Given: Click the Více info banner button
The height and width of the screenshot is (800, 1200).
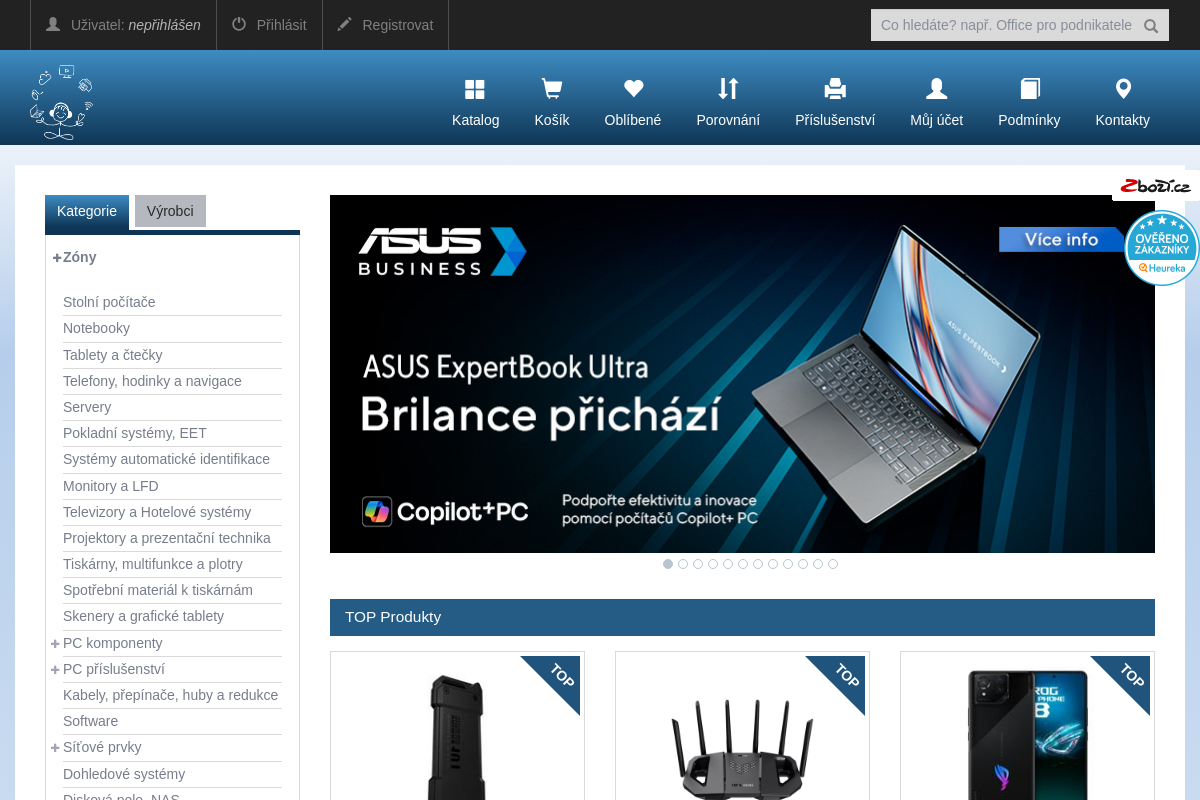Looking at the screenshot, I should [1061, 239].
